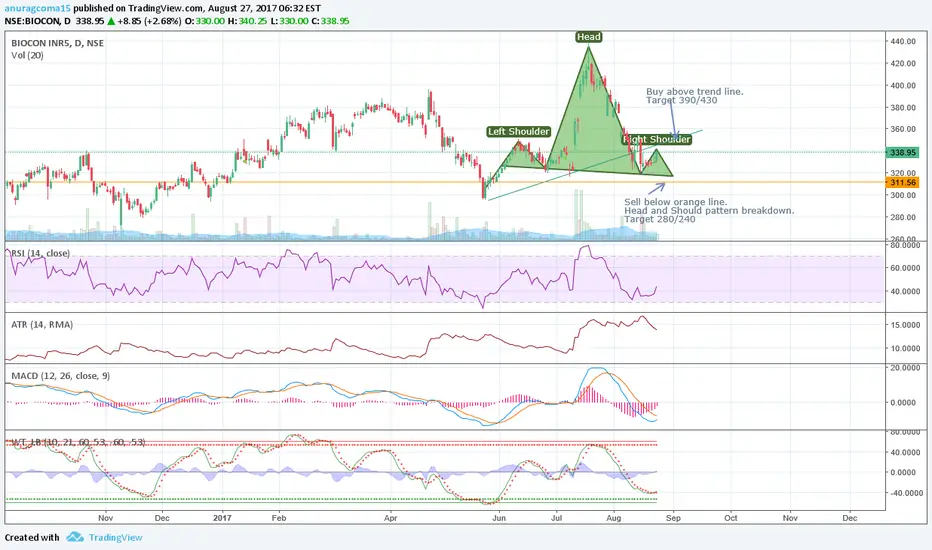Click the opening price O:330.00 value
This screenshot has width=932, height=550.
tap(205, 21)
